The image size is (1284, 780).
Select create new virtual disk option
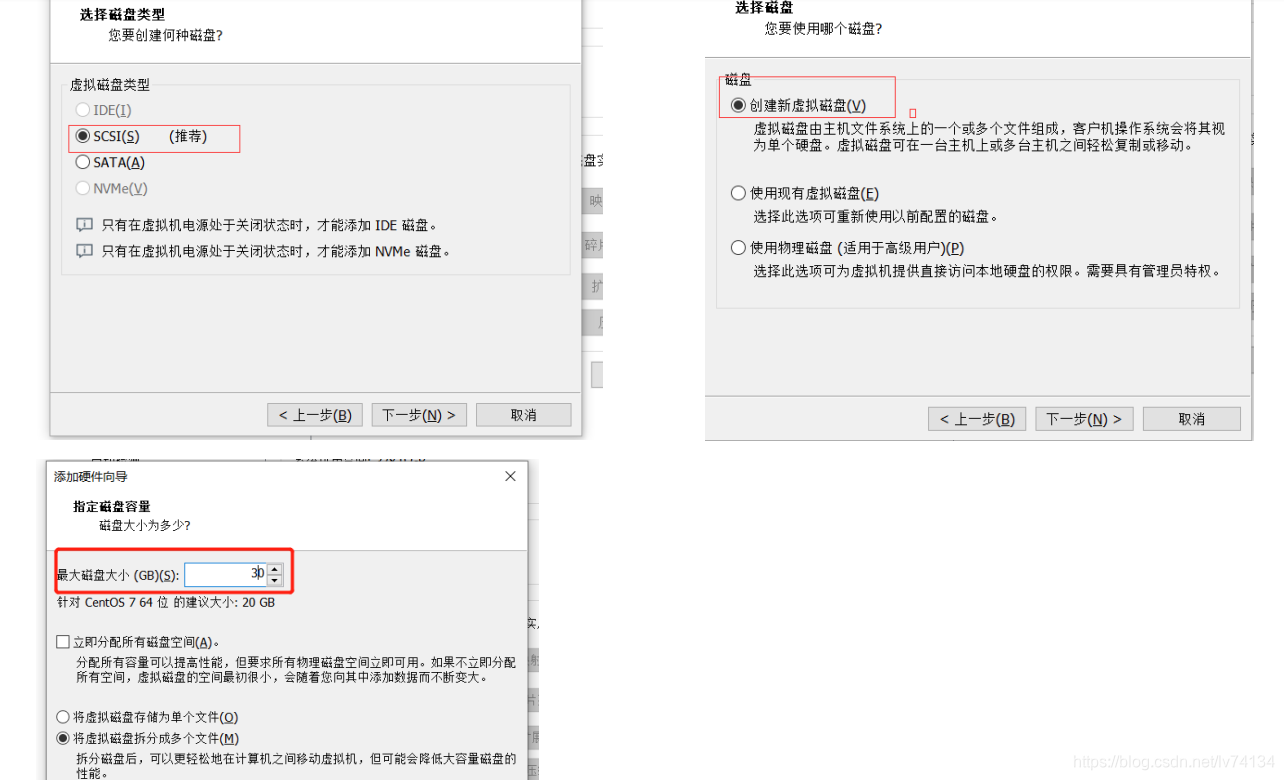click(x=738, y=105)
